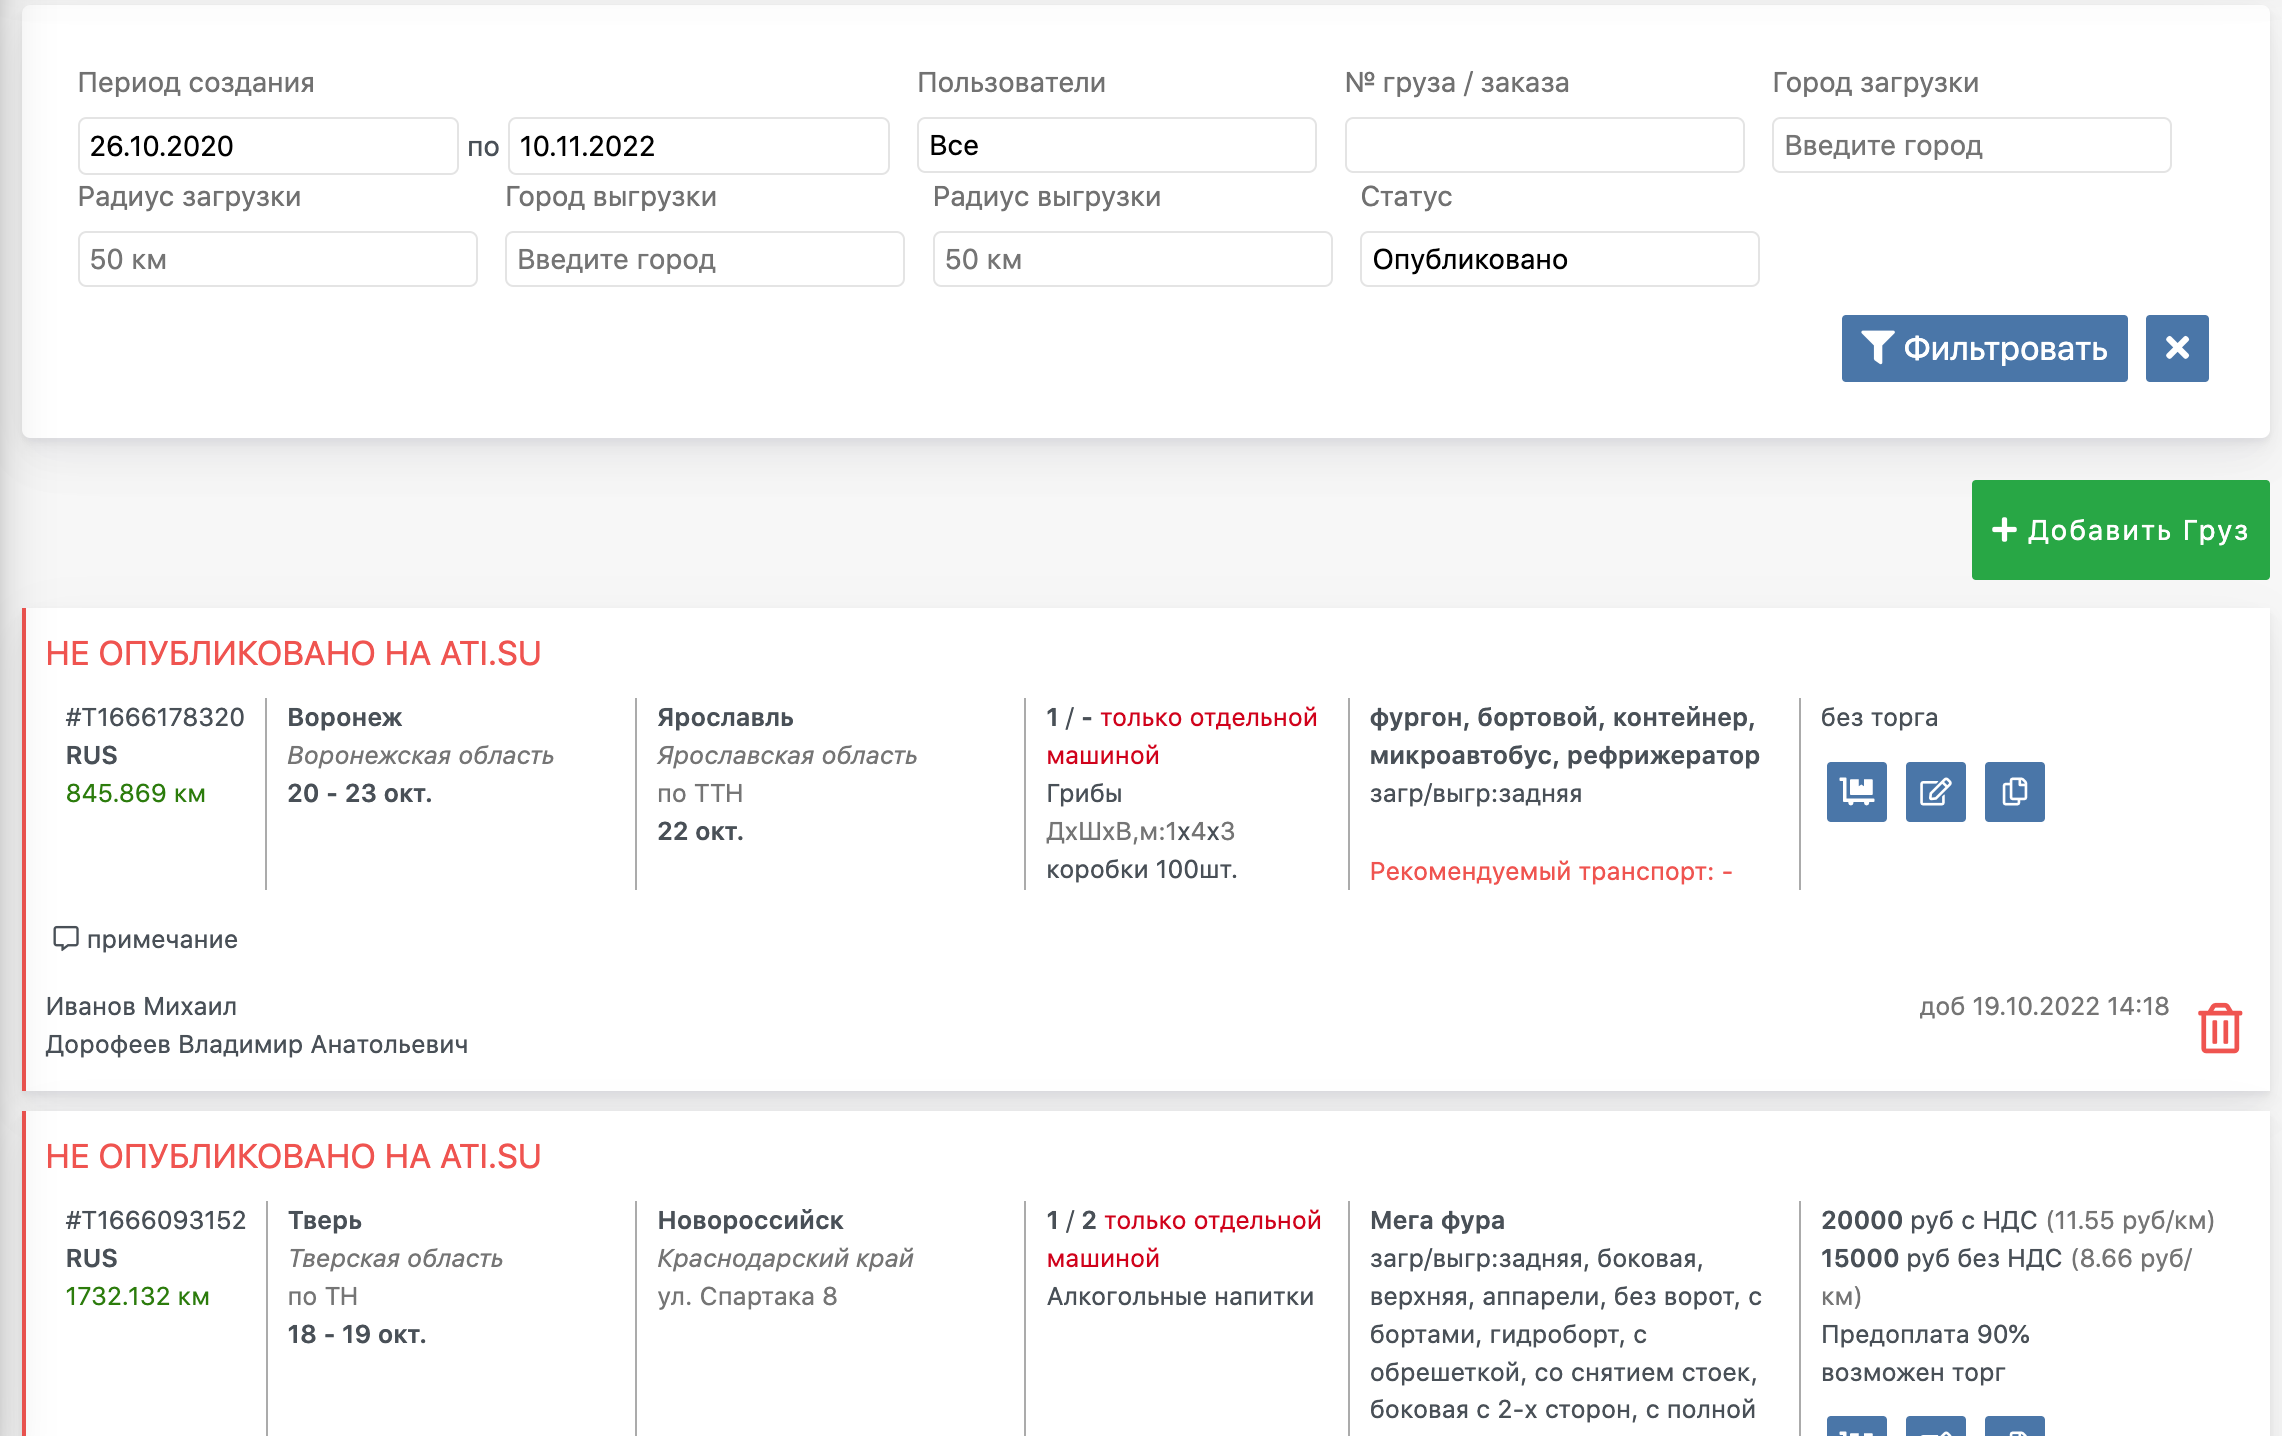Screen dimensions: 2282x1436
Task: Click Добавить Груз button
Action: tap(2120, 530)
